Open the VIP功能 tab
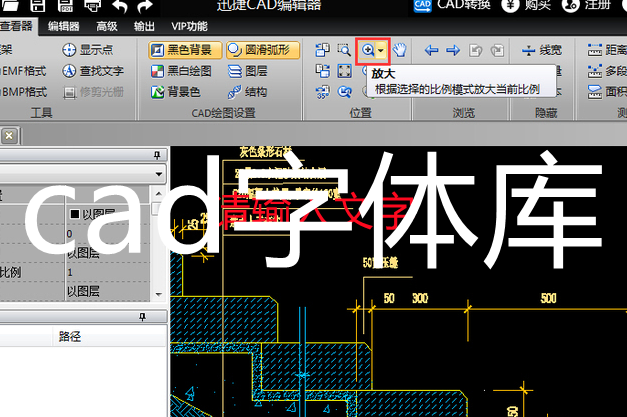The image size is (627, 417). (189, 26)
